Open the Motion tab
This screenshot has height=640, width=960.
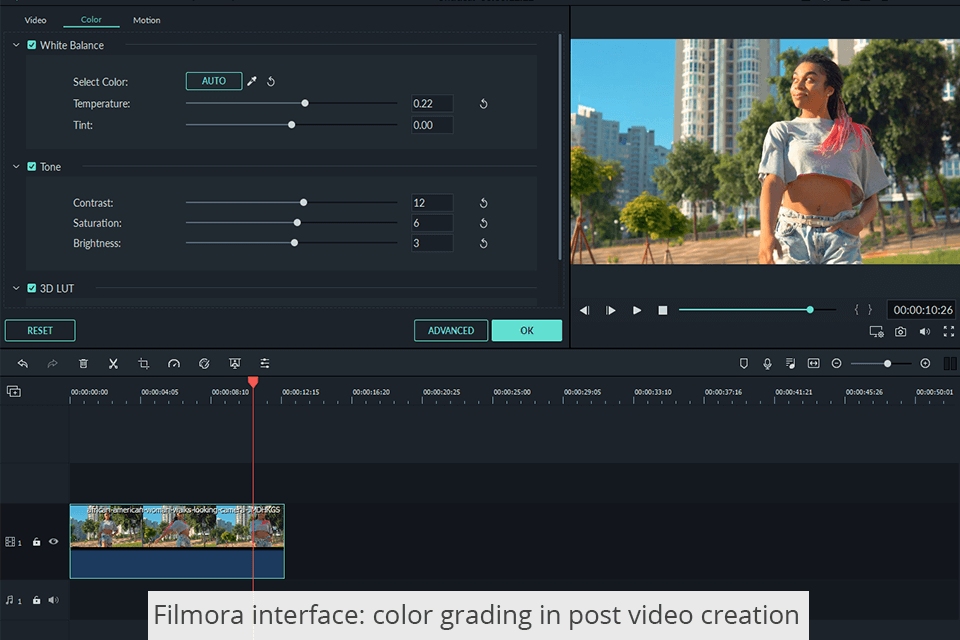point(146,20)
